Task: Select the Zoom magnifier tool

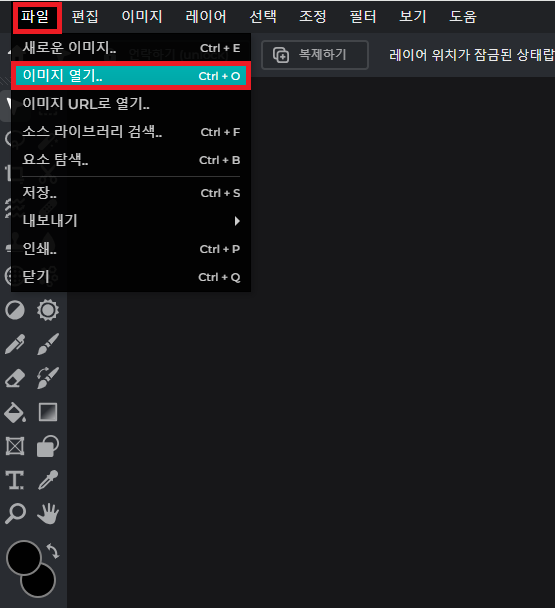Action: coord(15,514)
